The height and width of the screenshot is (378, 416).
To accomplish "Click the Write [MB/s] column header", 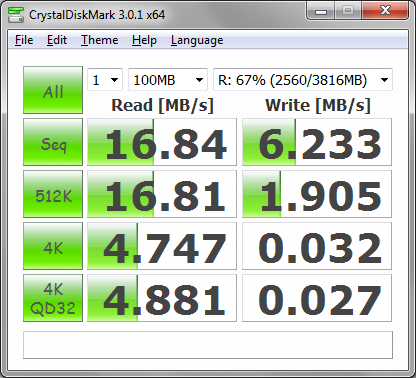I will pyautogui.click(x=318, y=105).
